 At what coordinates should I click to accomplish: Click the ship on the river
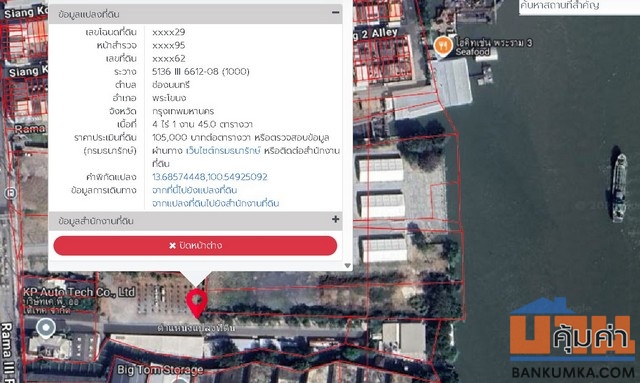(x=619, y=187)
